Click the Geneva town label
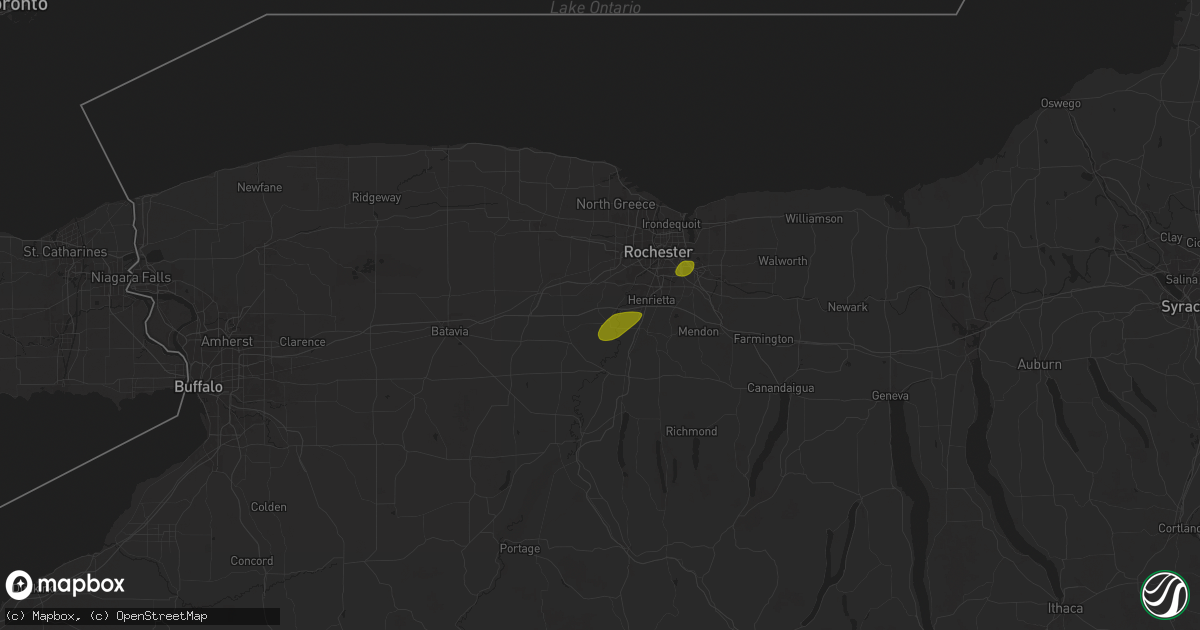The width and height of the screenshot is (1200, 630). click(x=890, y=396)
